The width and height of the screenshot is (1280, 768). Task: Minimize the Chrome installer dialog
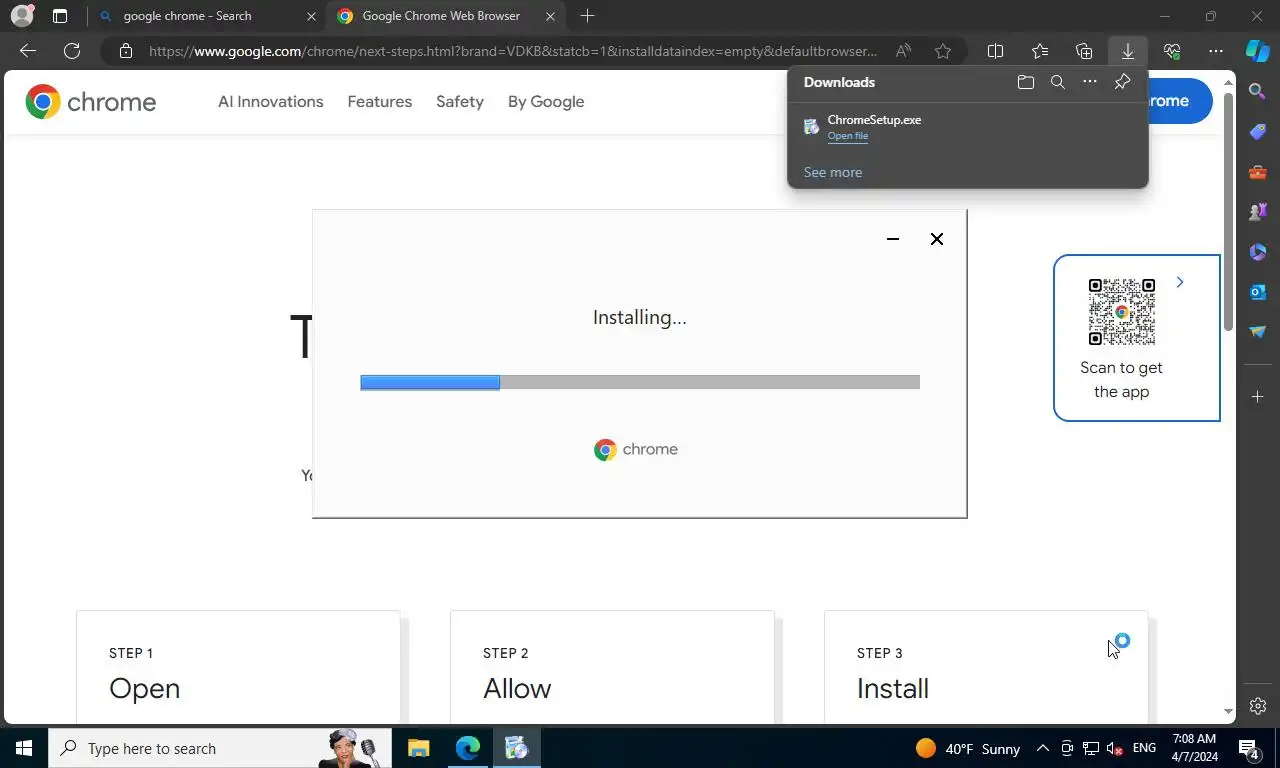(892, 239)
